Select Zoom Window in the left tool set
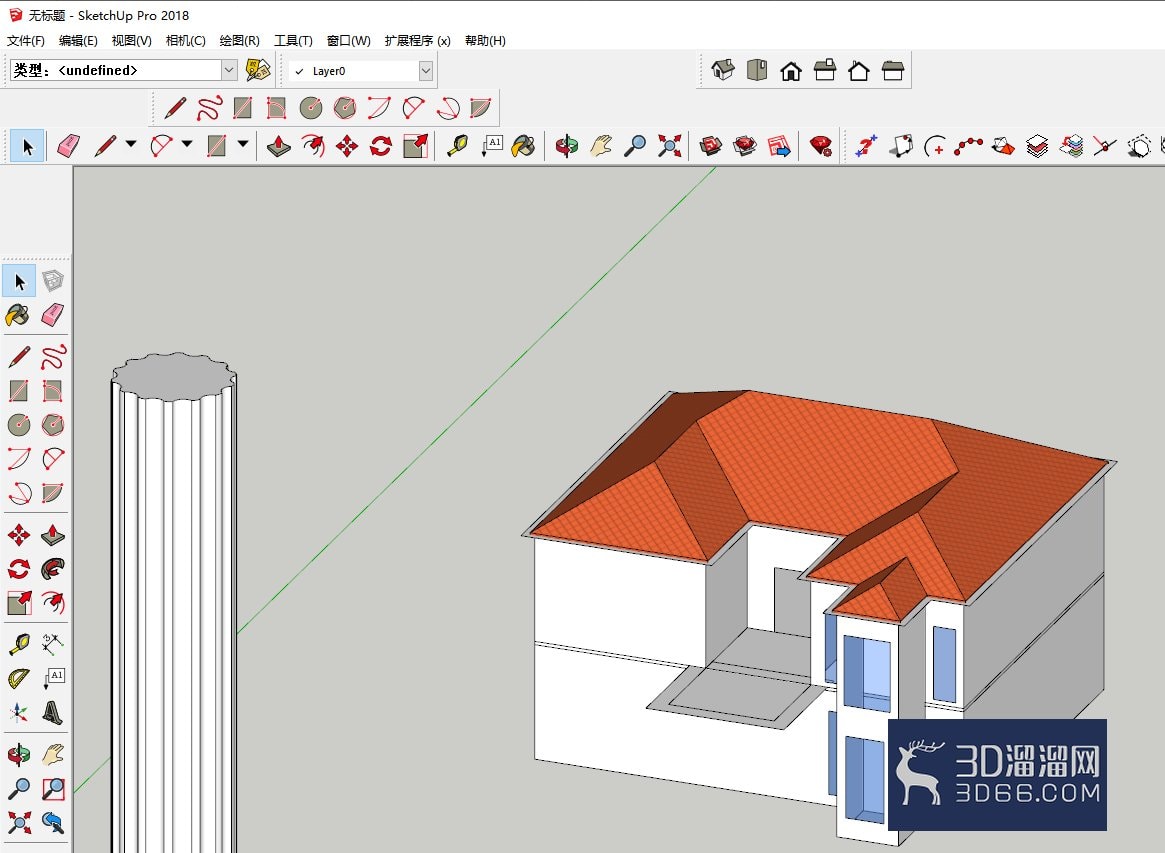 click(x=53, y=788)
